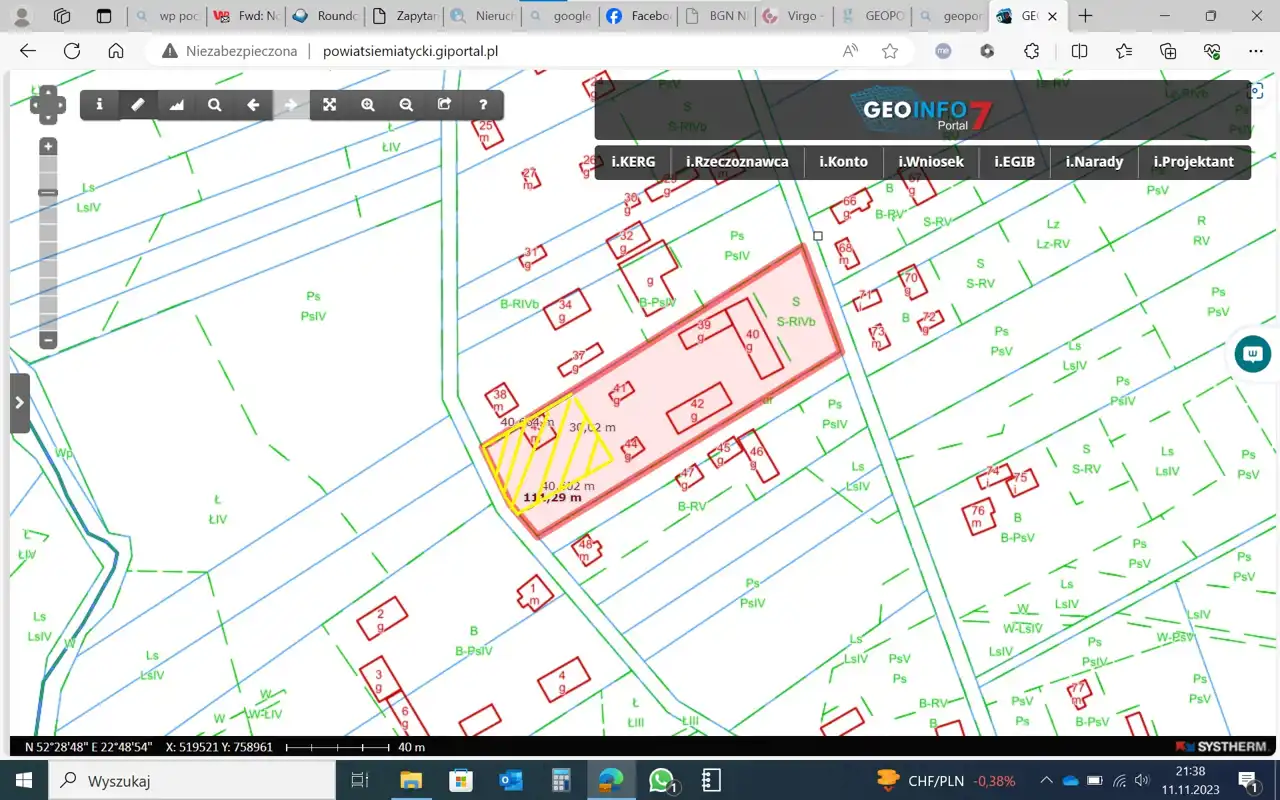Zoom to full map extent
Screen dimensions: 1280x800
tap(329, 105)
